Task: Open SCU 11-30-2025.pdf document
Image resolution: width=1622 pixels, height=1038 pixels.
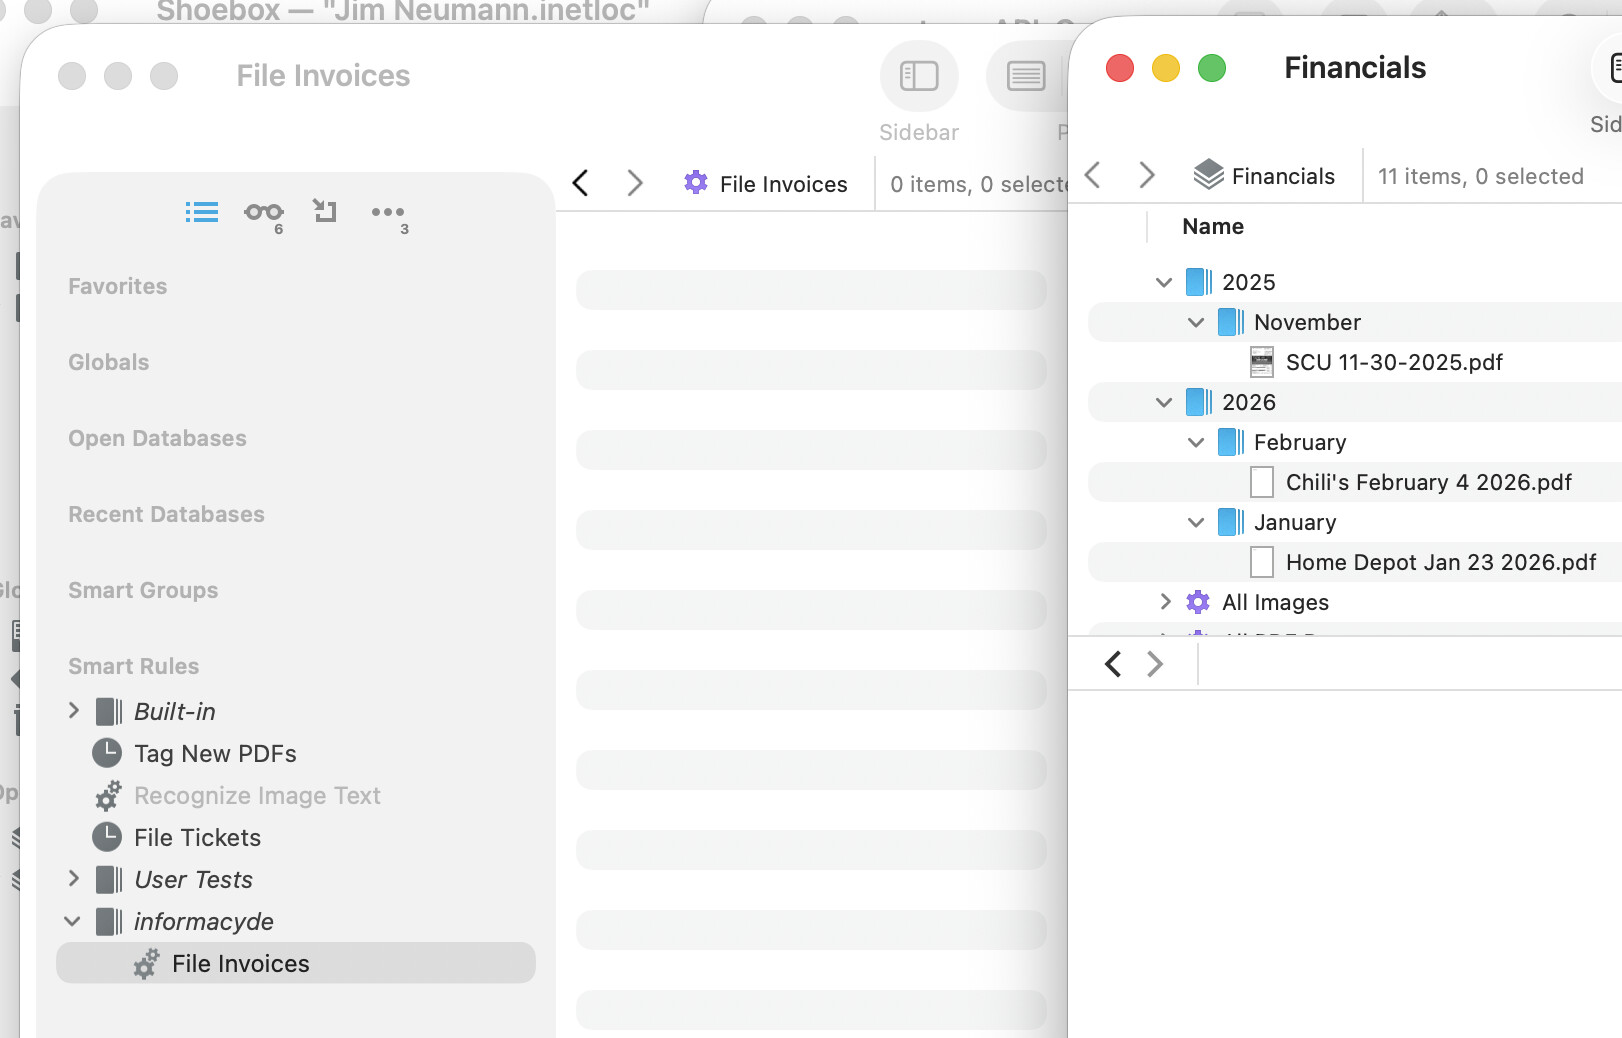Action: [x=1393, y=362]
